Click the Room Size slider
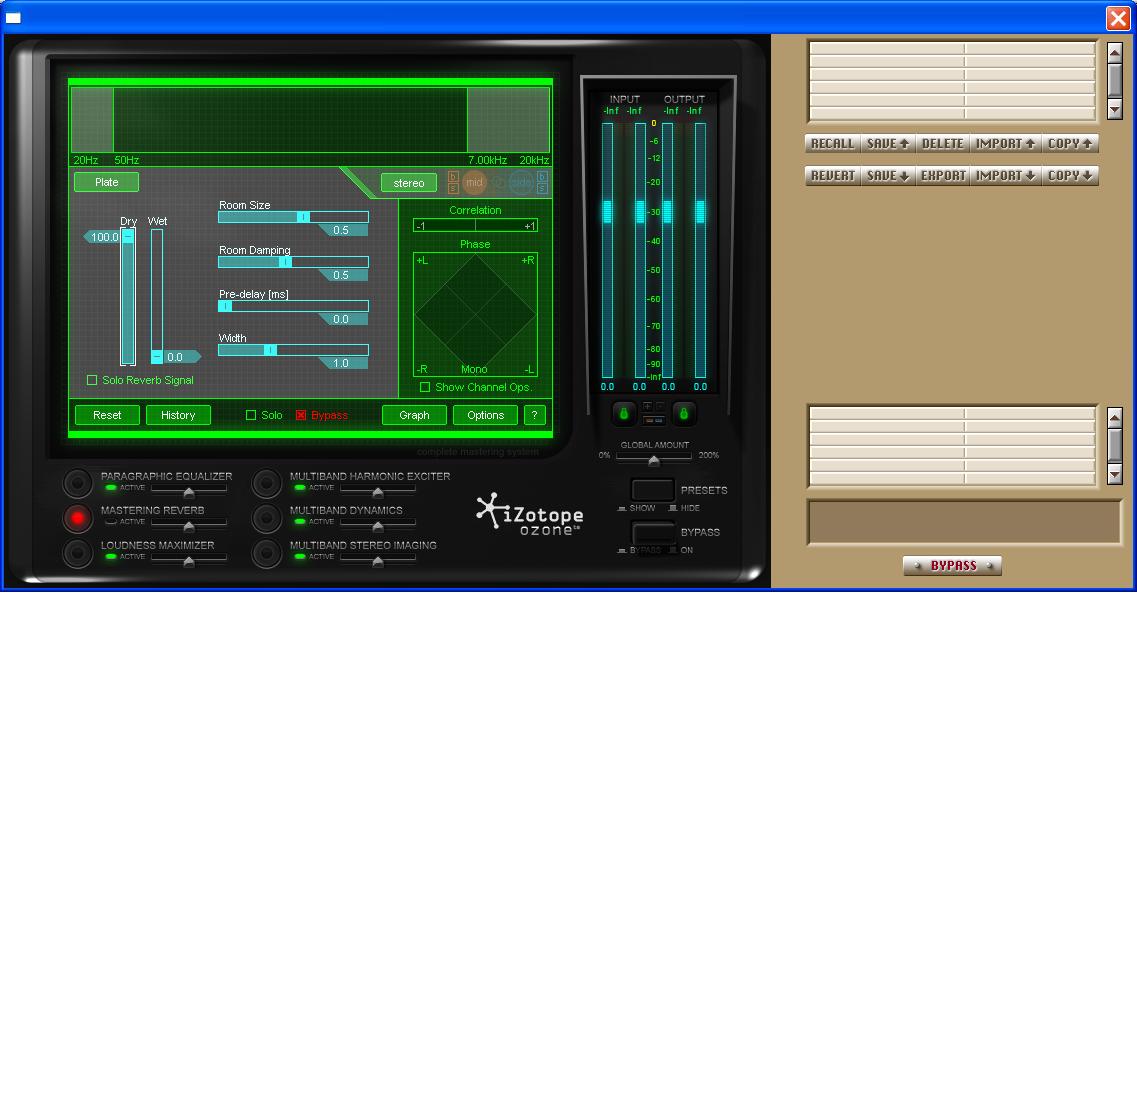This screenshot has height=1105, width=1137. coord(294,217)
